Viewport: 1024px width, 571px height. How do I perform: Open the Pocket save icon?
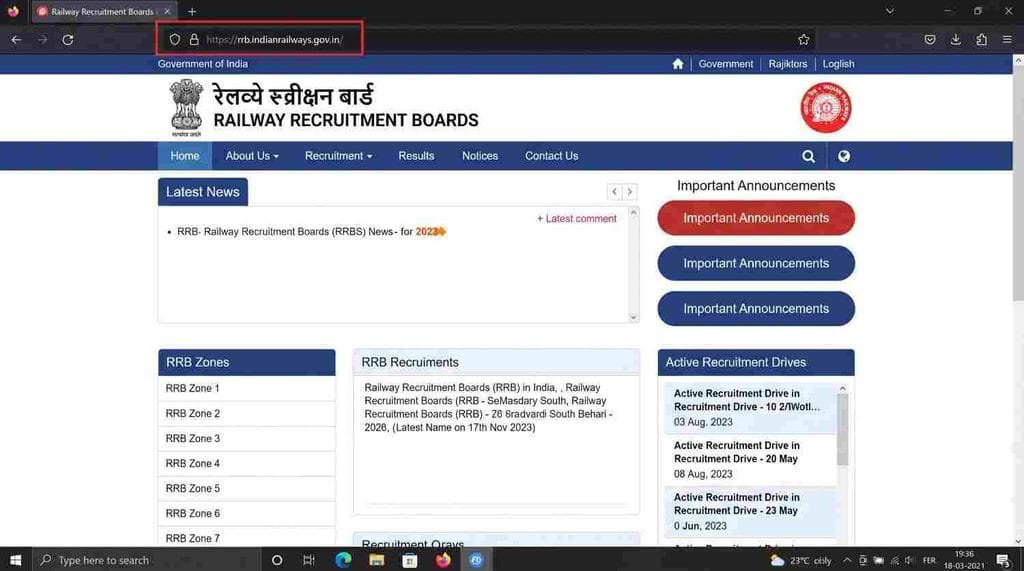pos(930,40)
